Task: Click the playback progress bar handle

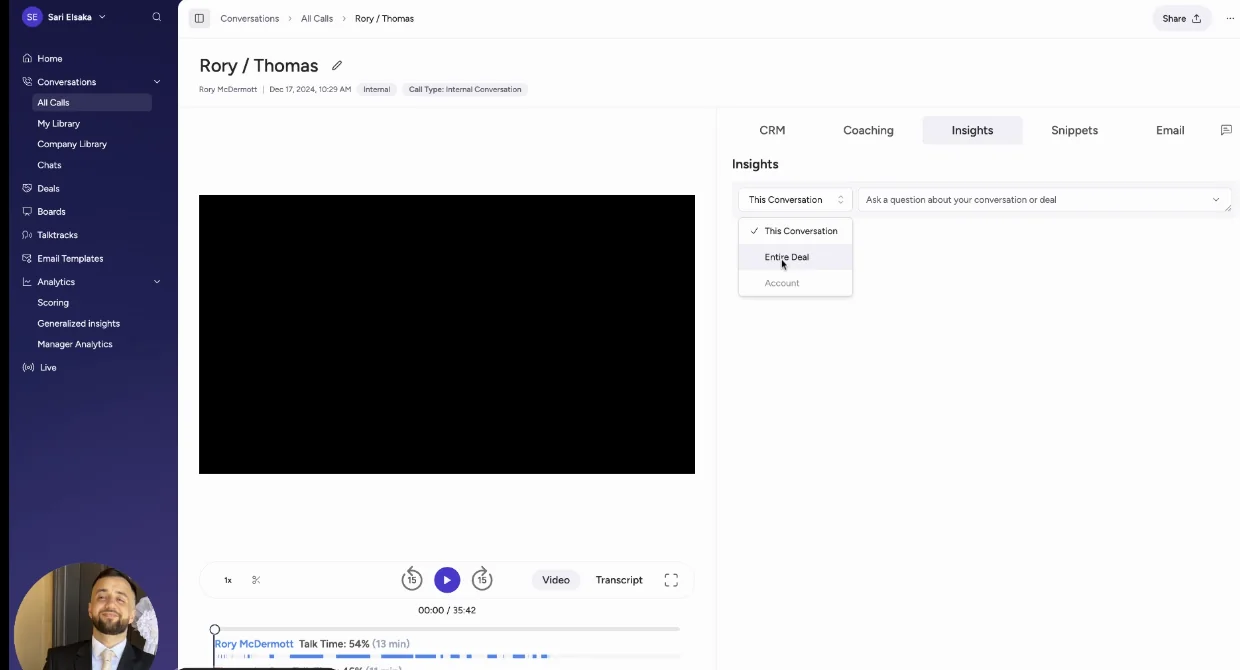Action: pyautogui.click(x=215, y=629)
